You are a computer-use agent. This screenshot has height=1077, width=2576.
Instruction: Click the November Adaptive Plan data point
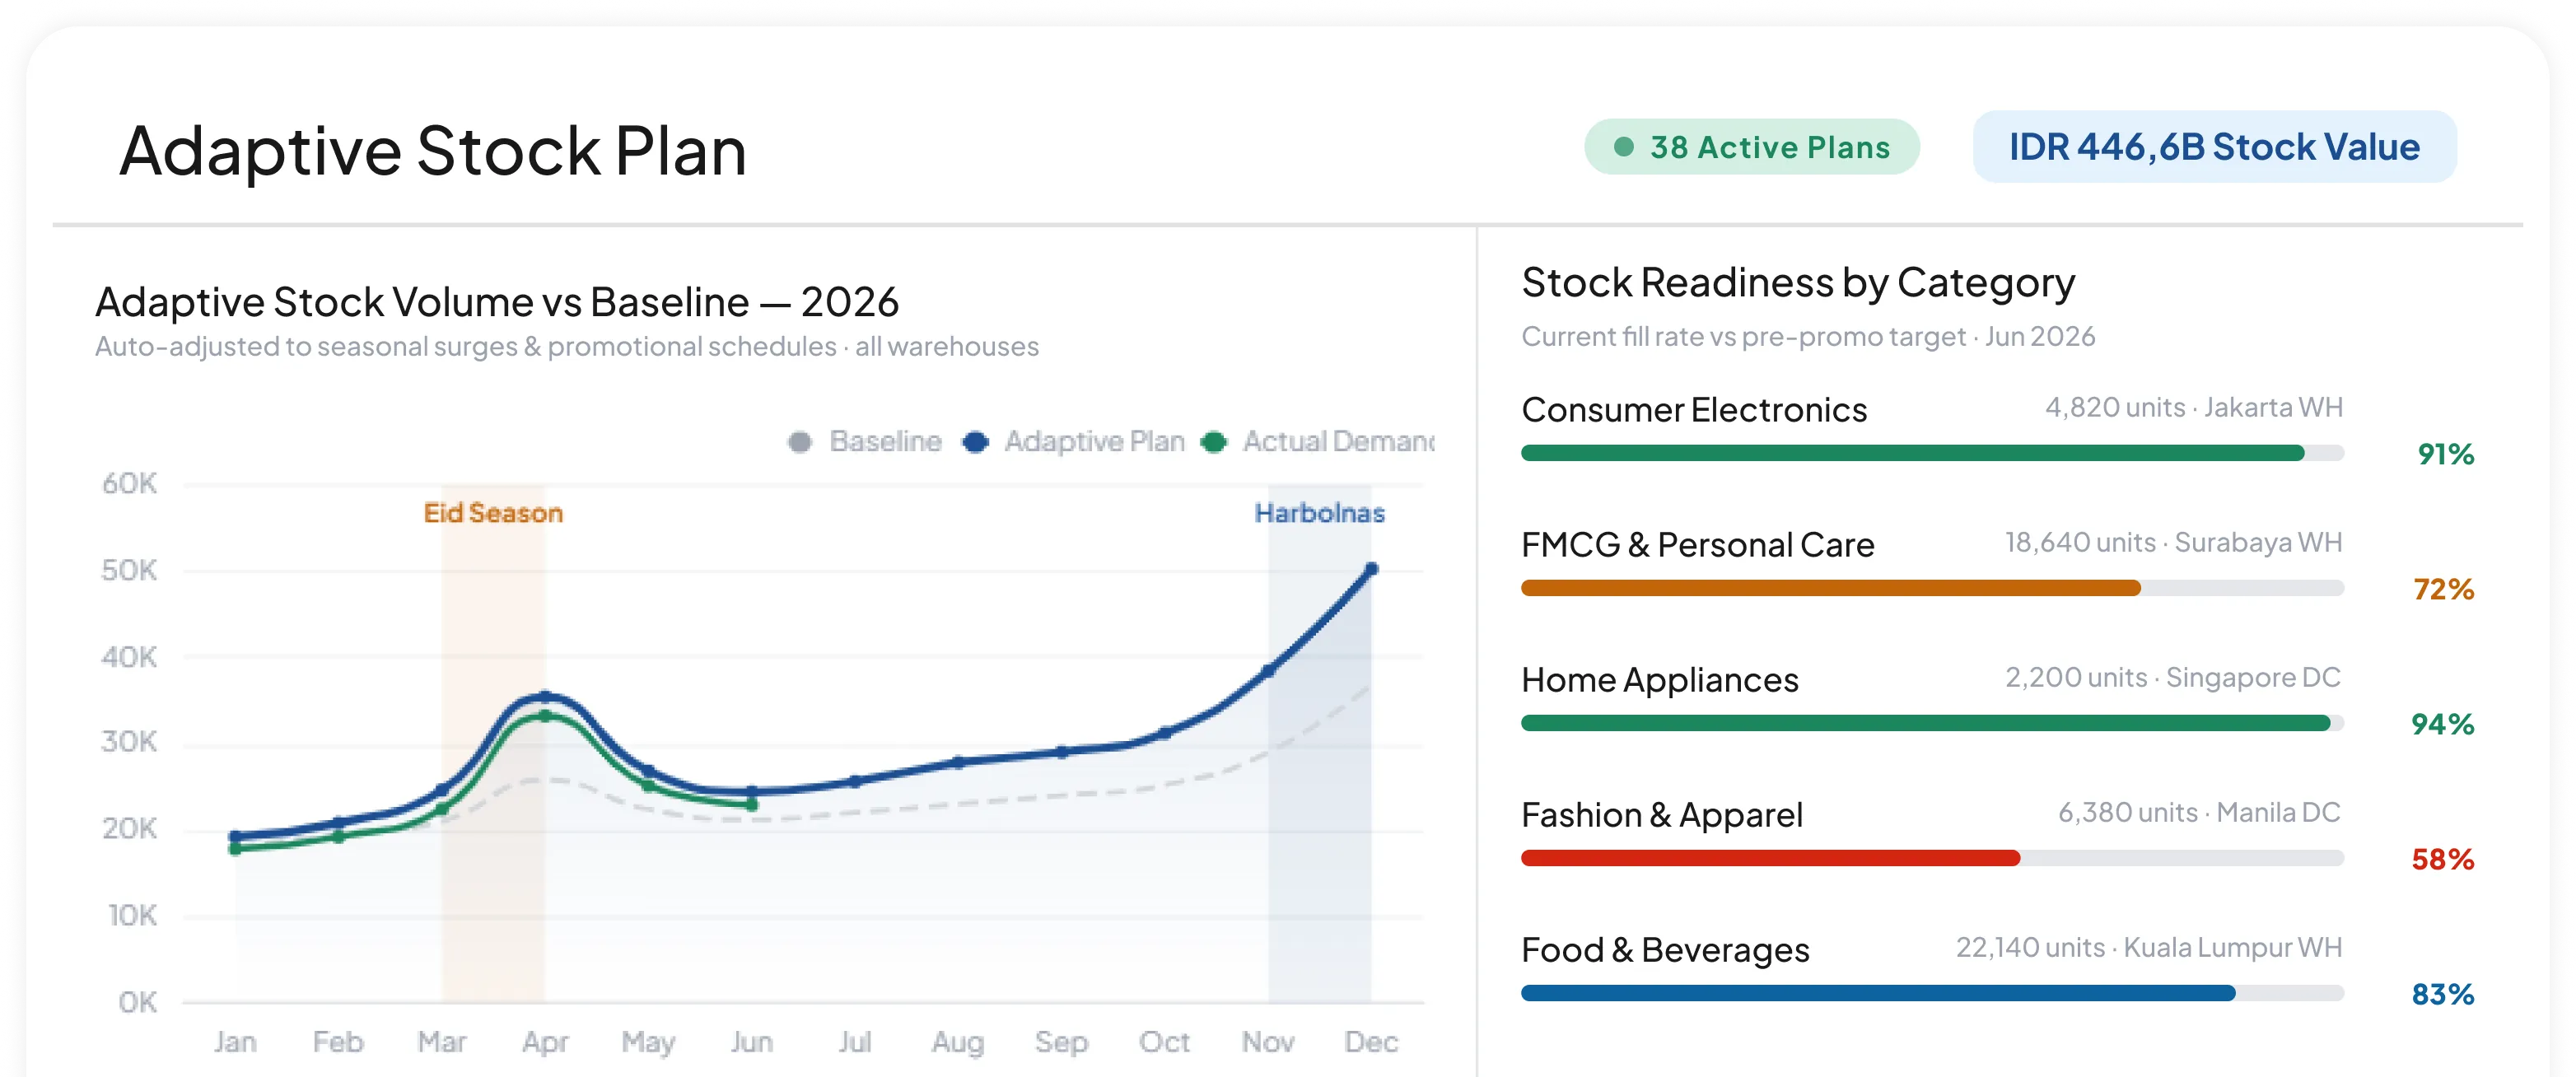click(1268, 671)
